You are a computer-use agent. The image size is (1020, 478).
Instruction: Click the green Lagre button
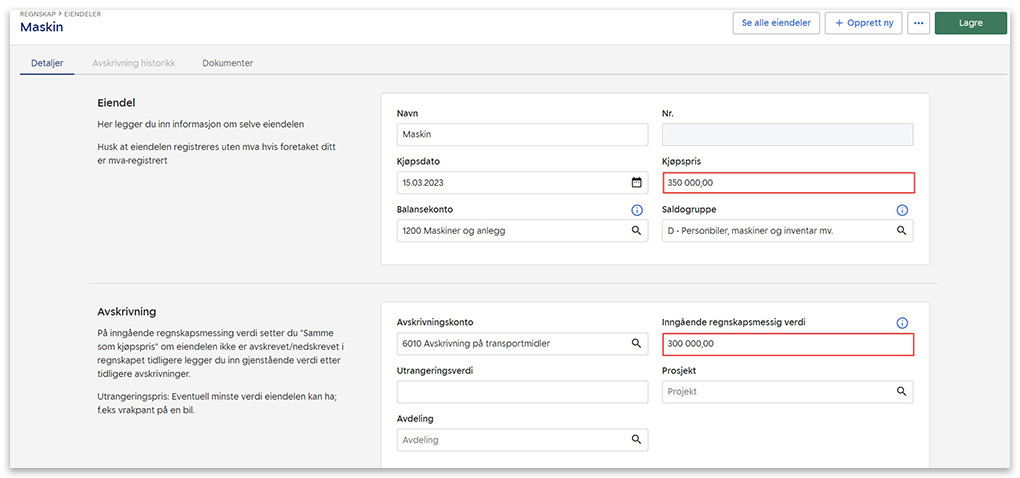point(970,23)
